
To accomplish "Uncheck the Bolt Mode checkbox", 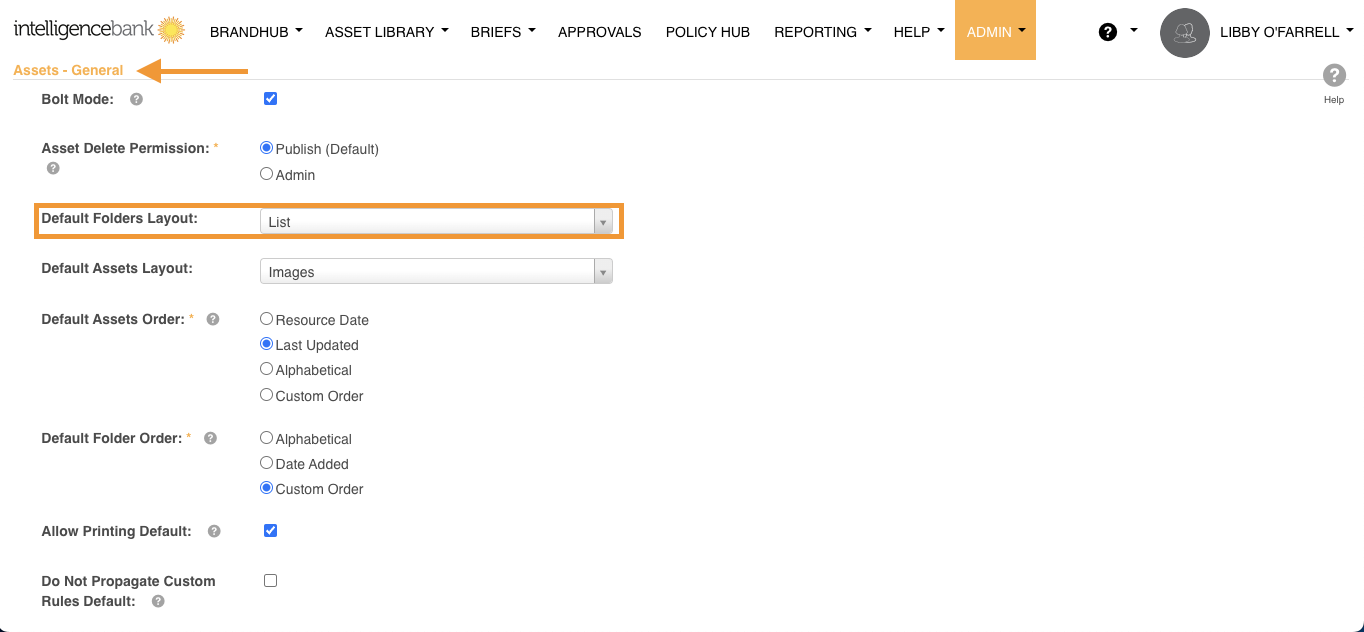I will tap(270, 99).
